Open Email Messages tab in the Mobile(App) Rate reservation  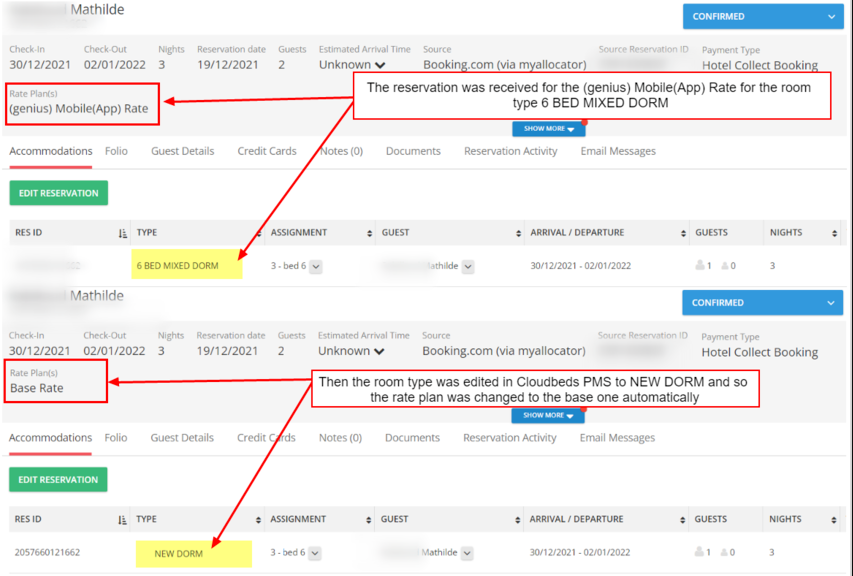[618, 151]
